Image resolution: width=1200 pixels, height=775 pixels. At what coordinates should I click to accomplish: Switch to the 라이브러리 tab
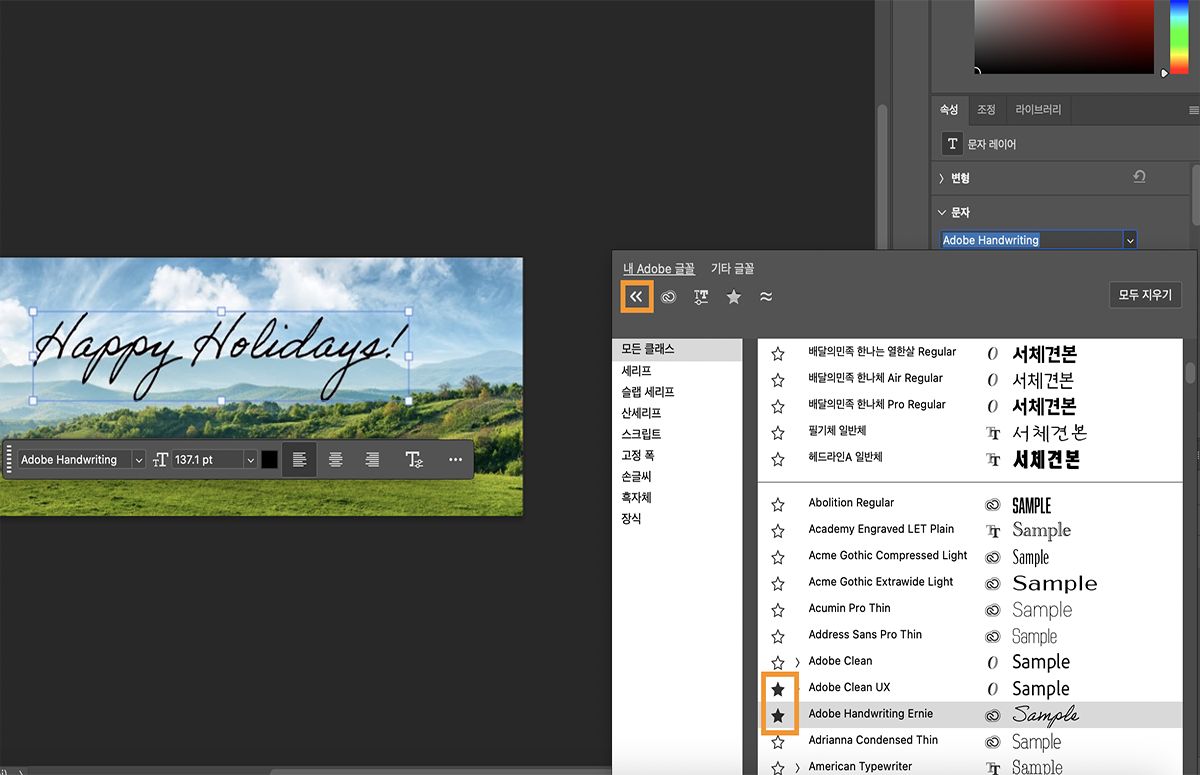coord(1038,109)
